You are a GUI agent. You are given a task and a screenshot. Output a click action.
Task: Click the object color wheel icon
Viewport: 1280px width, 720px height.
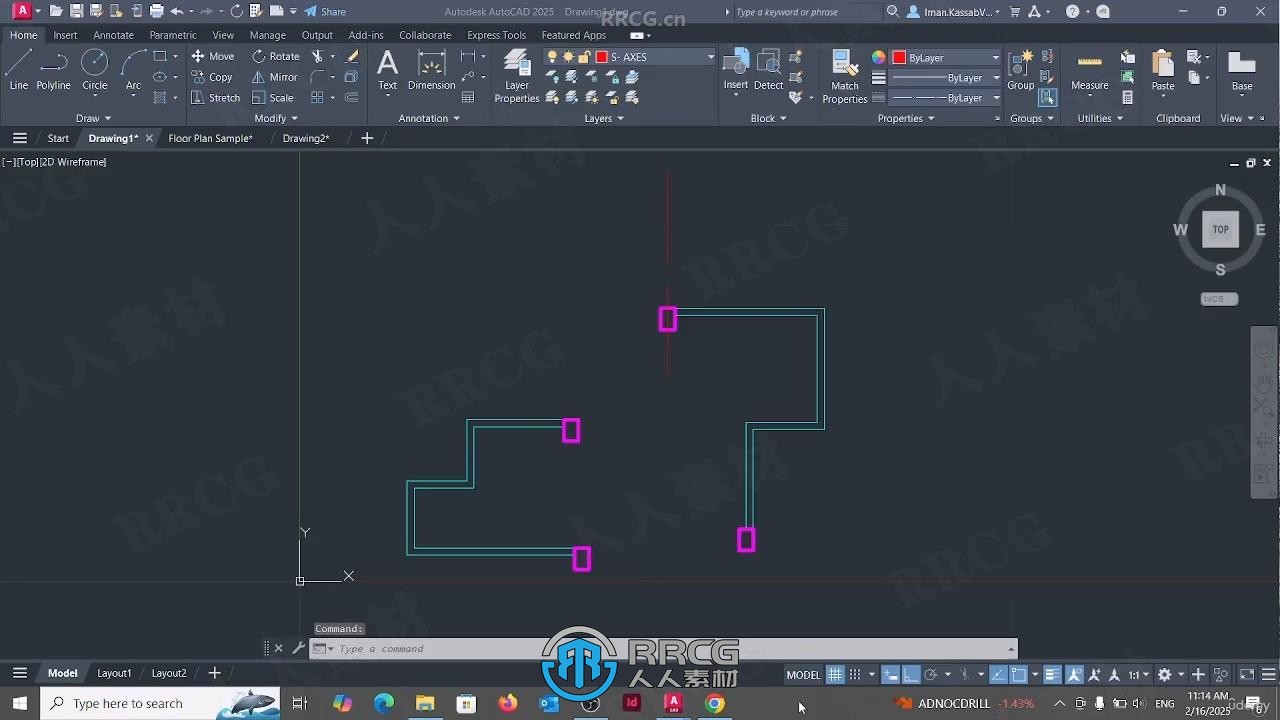point(878,57)
